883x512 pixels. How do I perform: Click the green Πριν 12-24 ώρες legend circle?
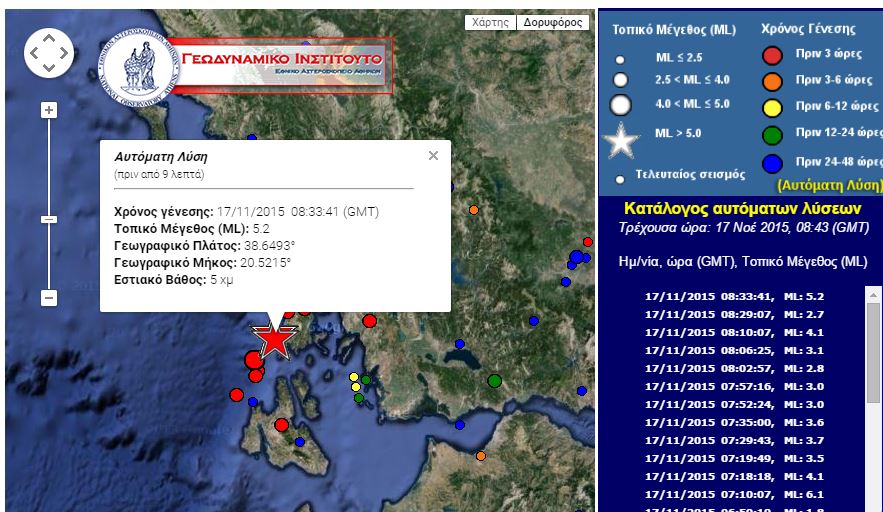pos(772,135)
